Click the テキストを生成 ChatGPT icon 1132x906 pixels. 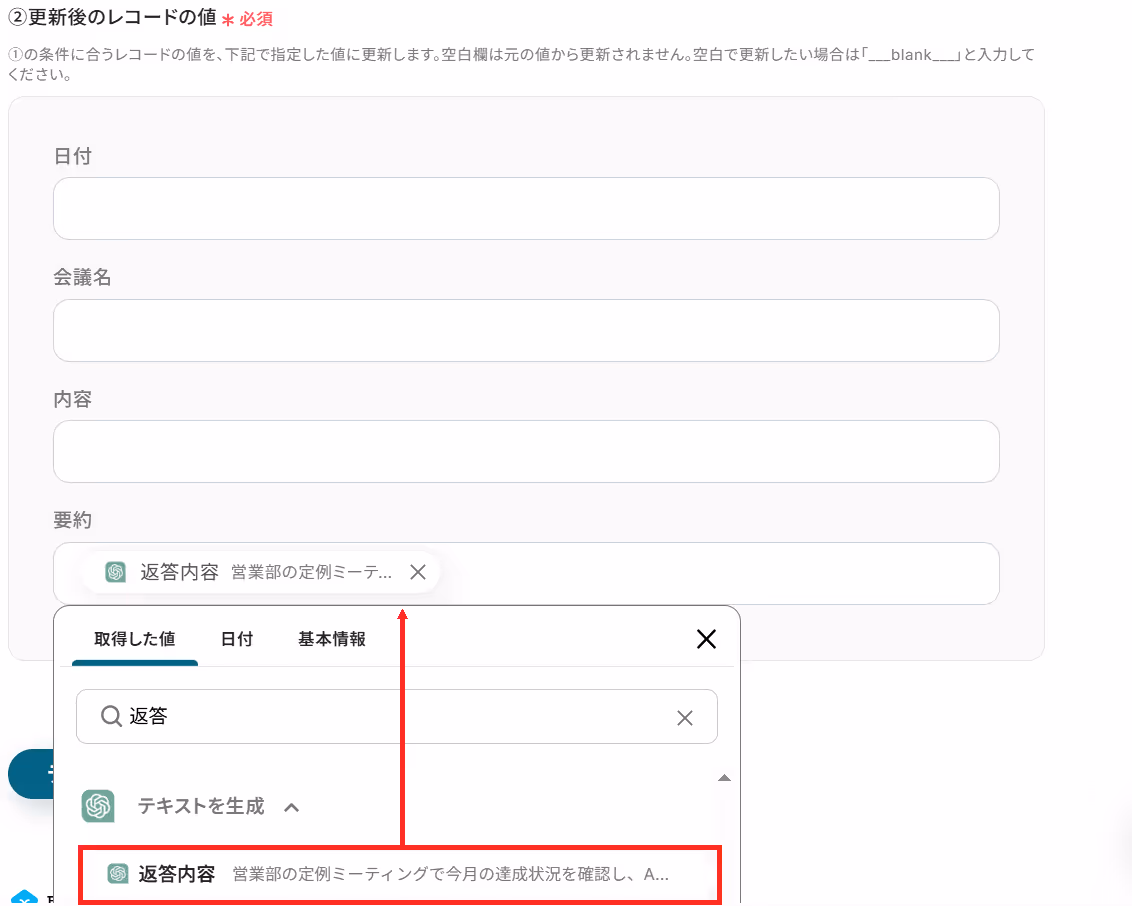click(98, 806)
